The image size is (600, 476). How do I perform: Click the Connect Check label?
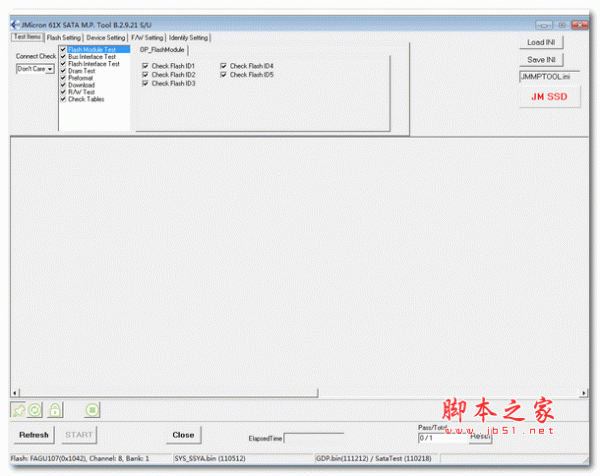pos(36,56)
